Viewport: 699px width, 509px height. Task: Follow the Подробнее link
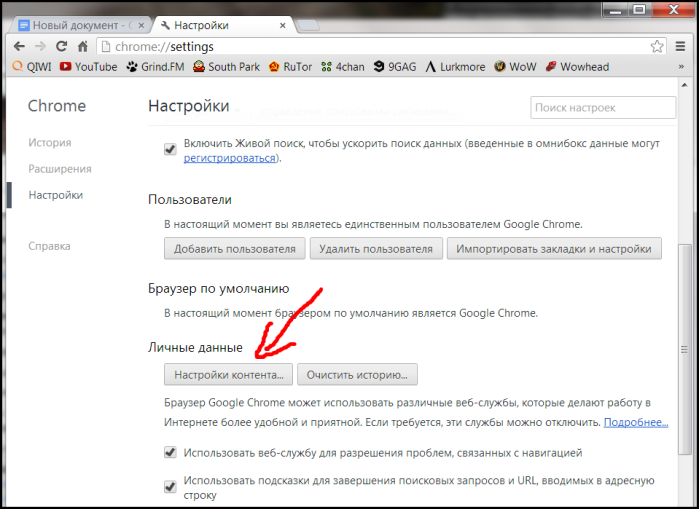click(636, 422)
